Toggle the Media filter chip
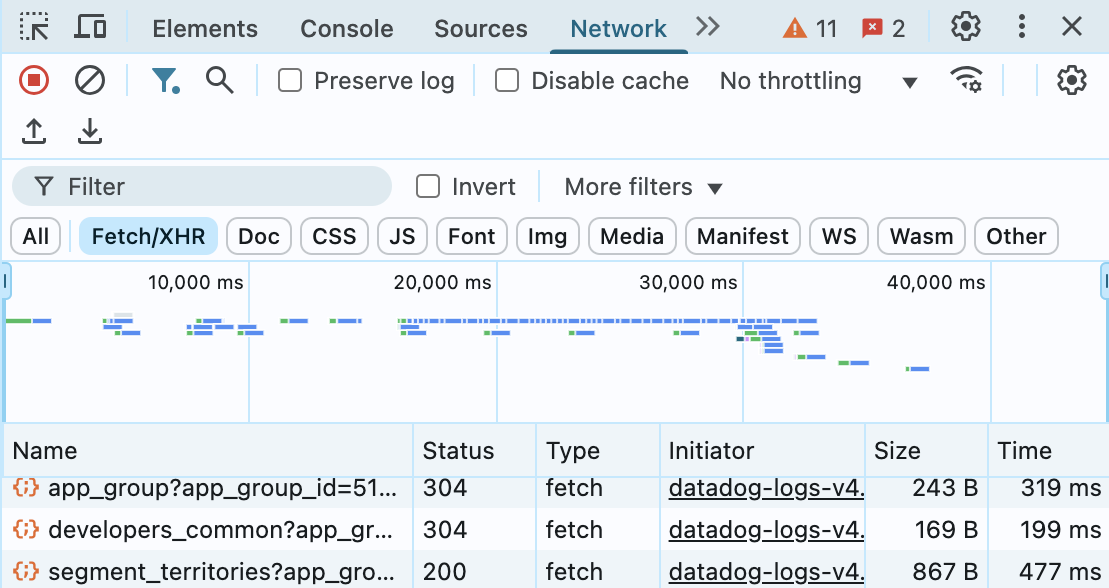 pyautogui.click(x=632, y=236)
